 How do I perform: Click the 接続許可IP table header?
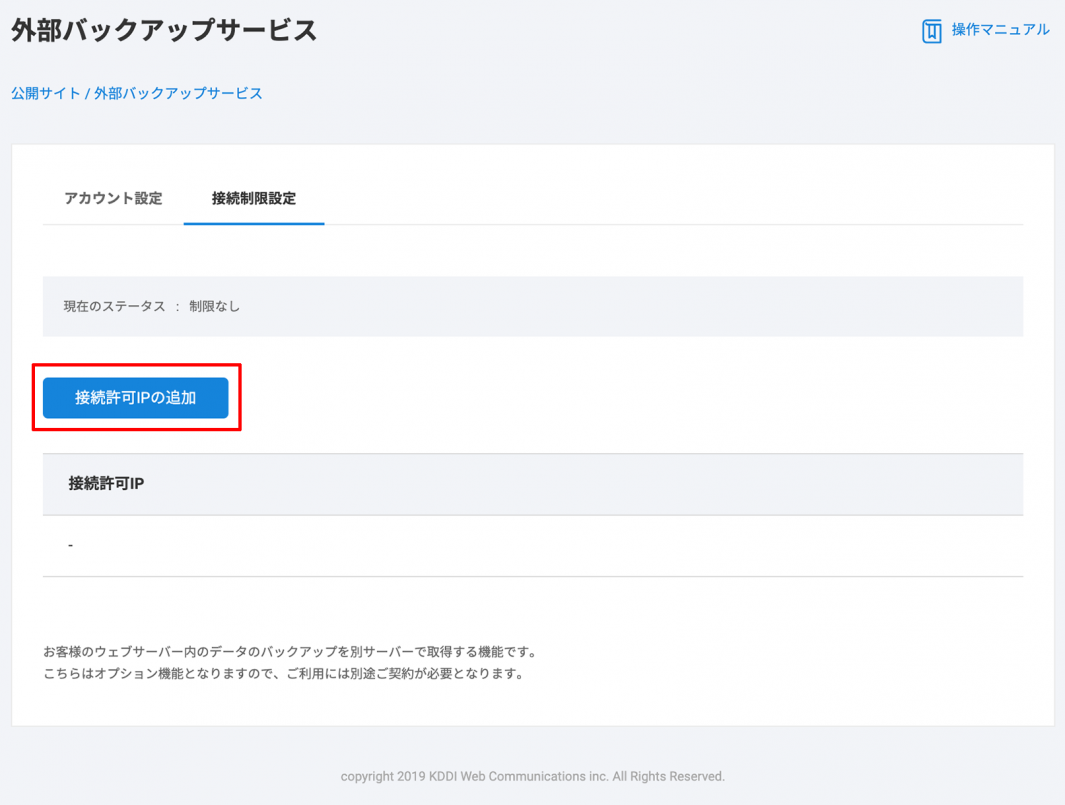[x=107, y=484]
